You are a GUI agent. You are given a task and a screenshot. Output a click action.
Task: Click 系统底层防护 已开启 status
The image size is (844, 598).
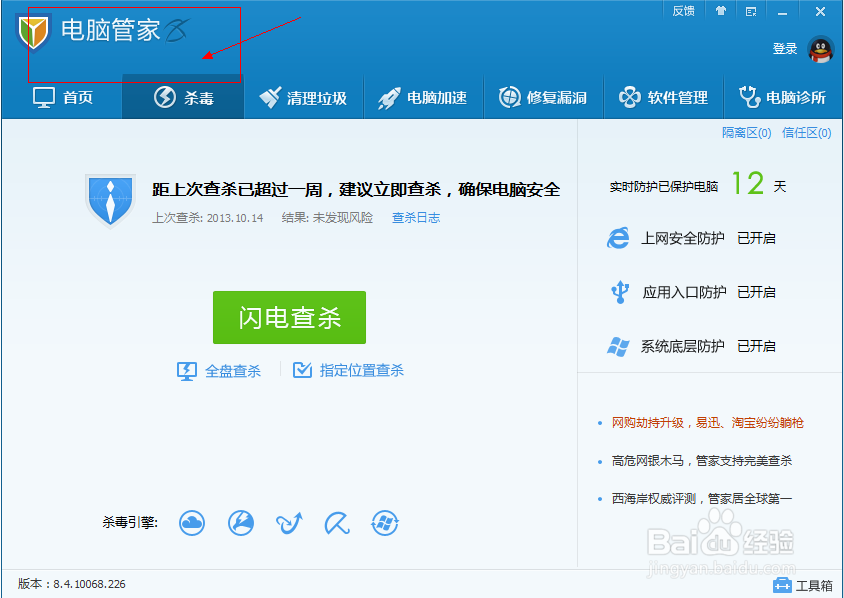tap(756, 346)
